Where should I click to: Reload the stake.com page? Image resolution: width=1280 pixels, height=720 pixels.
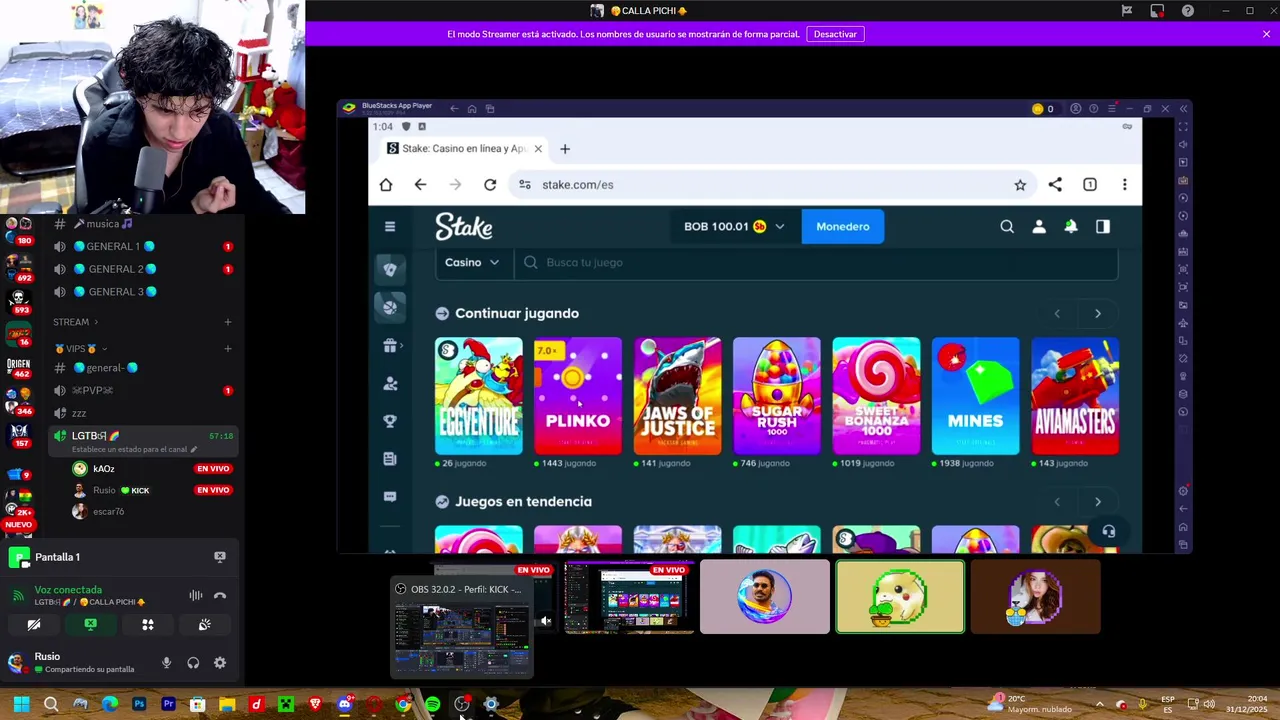coord(490,184)
